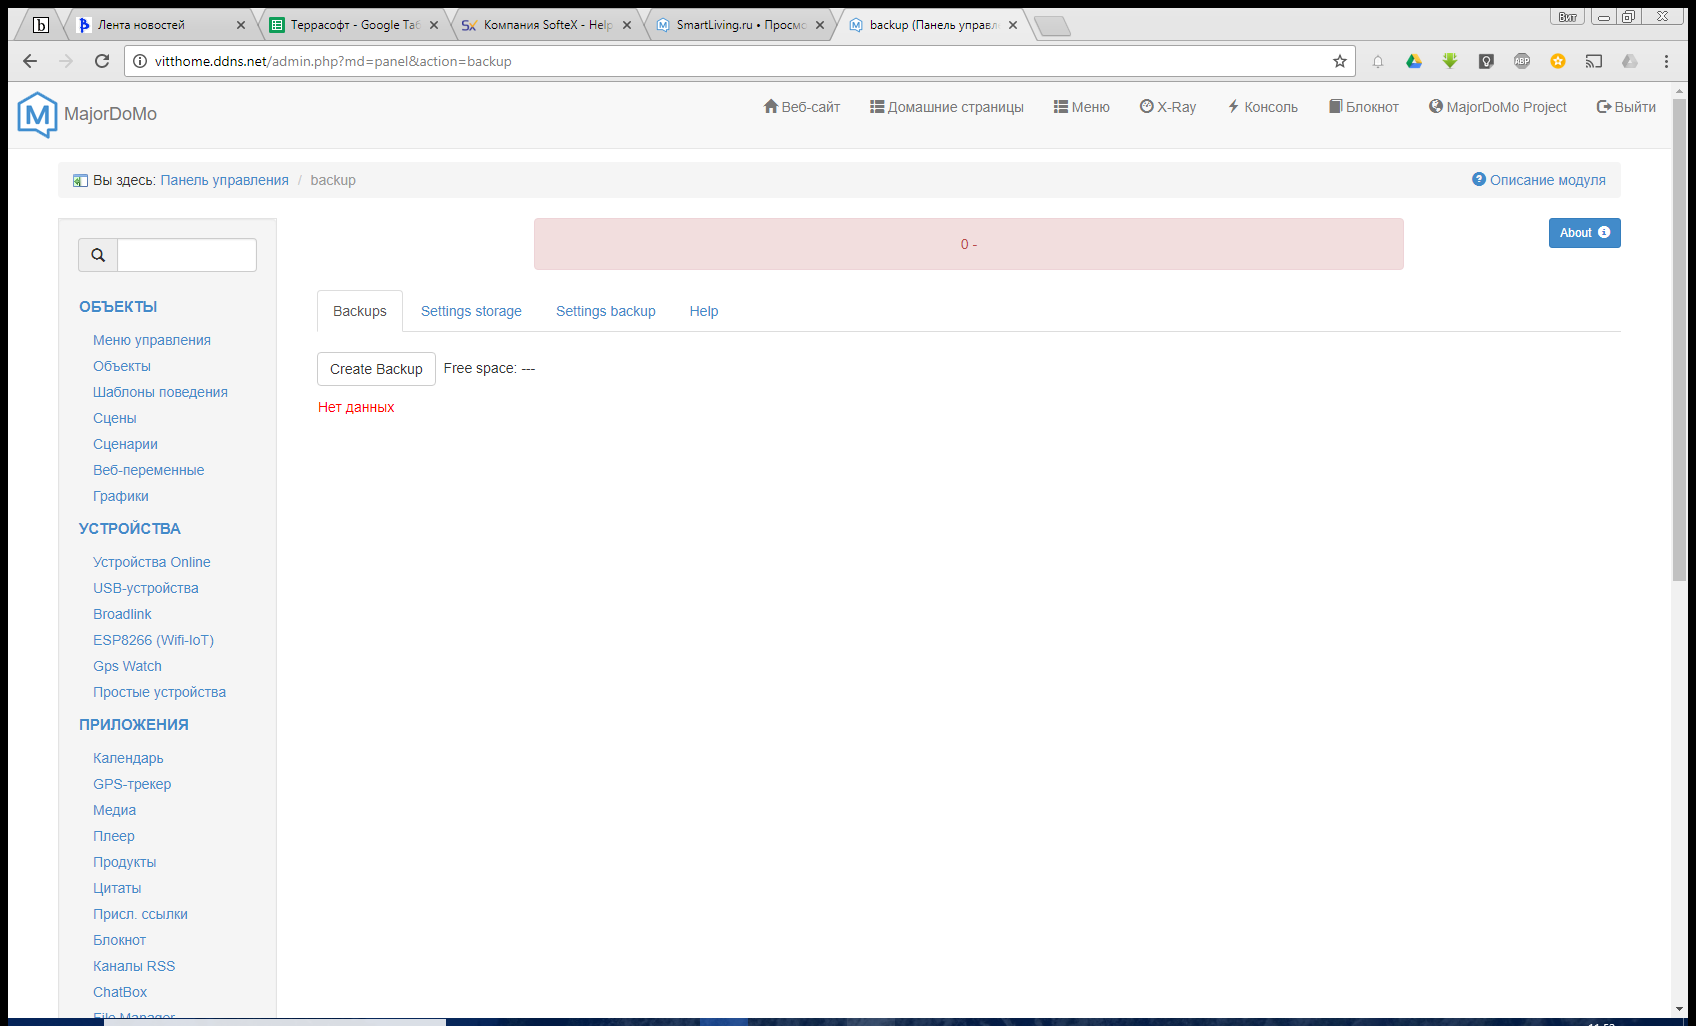Open Объекты link in sidebar
This screenshot has width=1696, height=1026.
[x=122, y=366]
